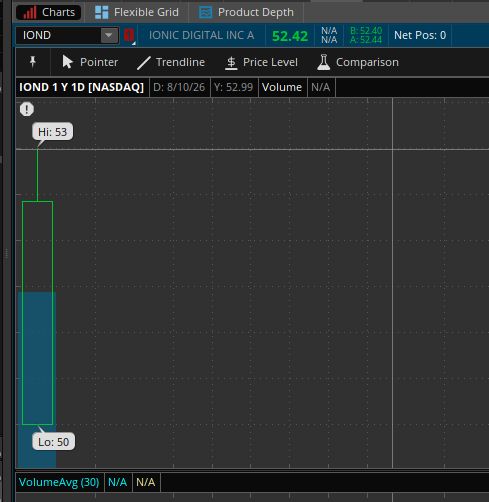Click the Product Depth wave icon
The image size is (489, 502).
(x=205, y=13)
